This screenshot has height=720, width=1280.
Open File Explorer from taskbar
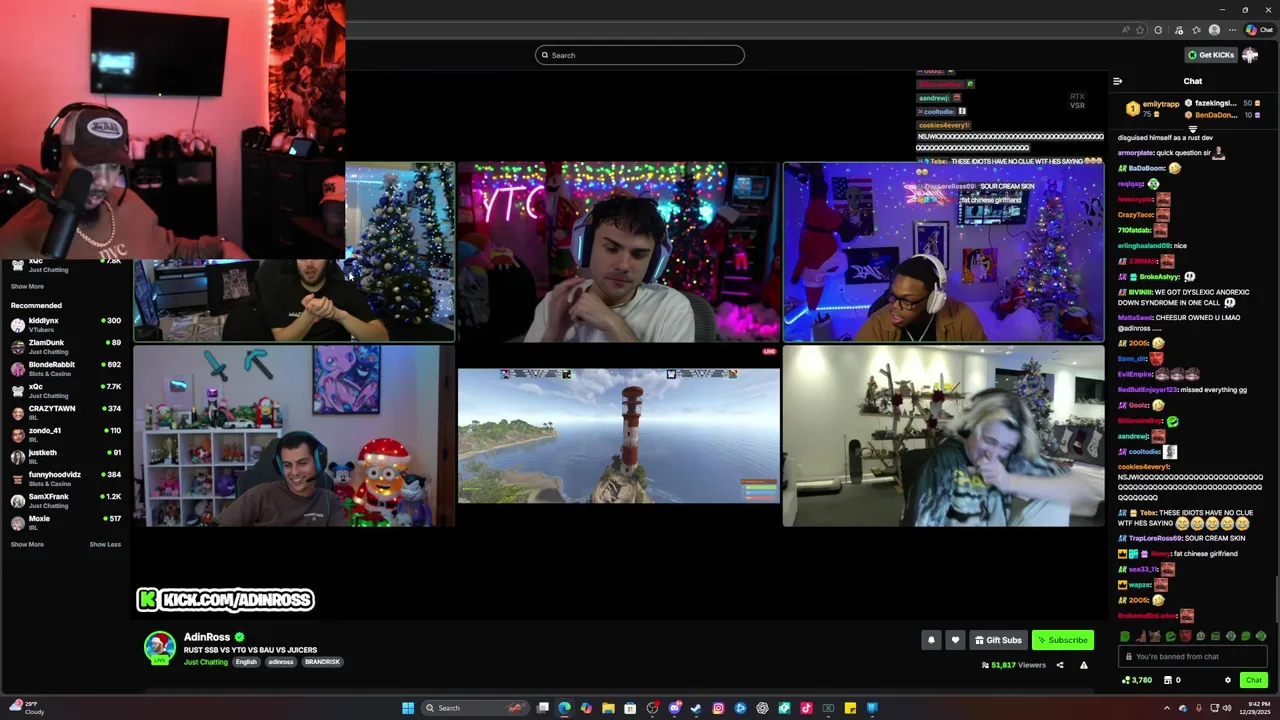pyautogui.click(x=608, y=708)
